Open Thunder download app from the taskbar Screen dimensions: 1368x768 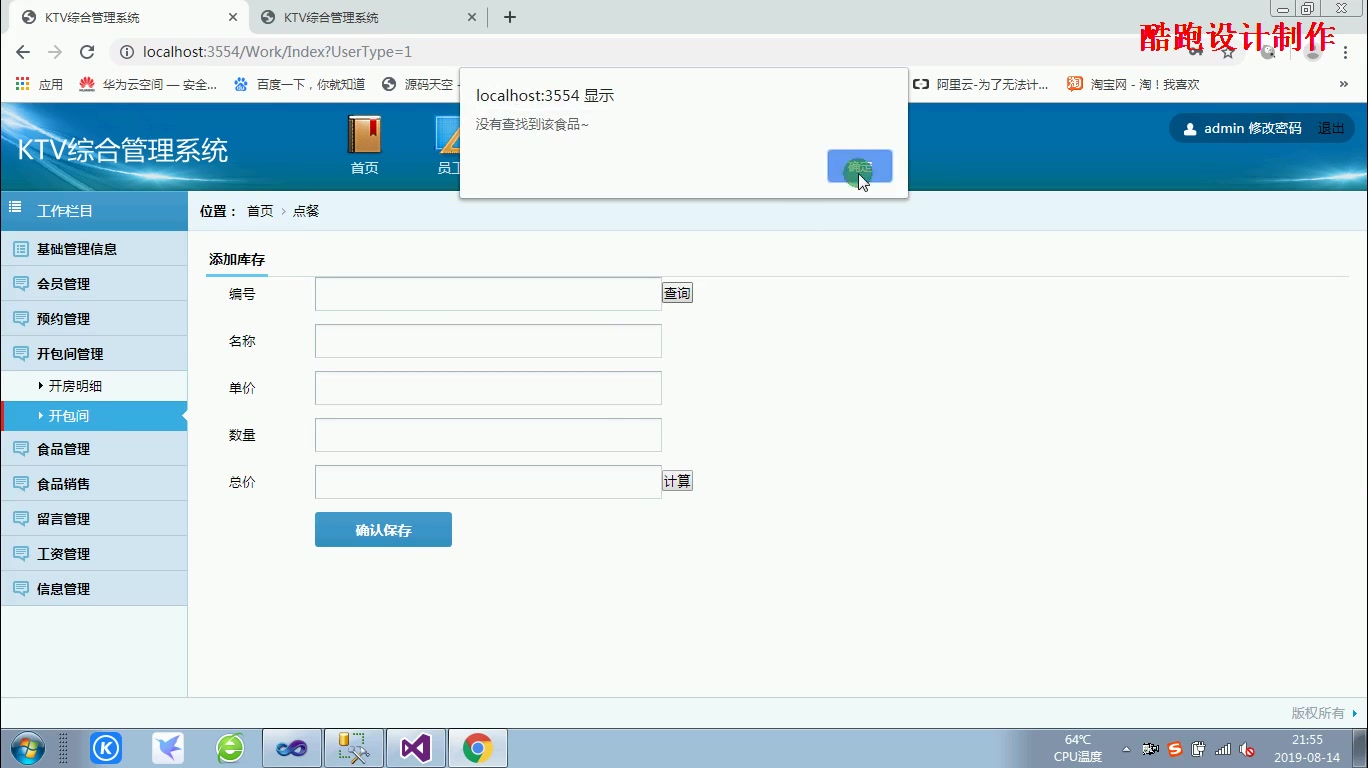pyautogui.click(x=167, y=747)
